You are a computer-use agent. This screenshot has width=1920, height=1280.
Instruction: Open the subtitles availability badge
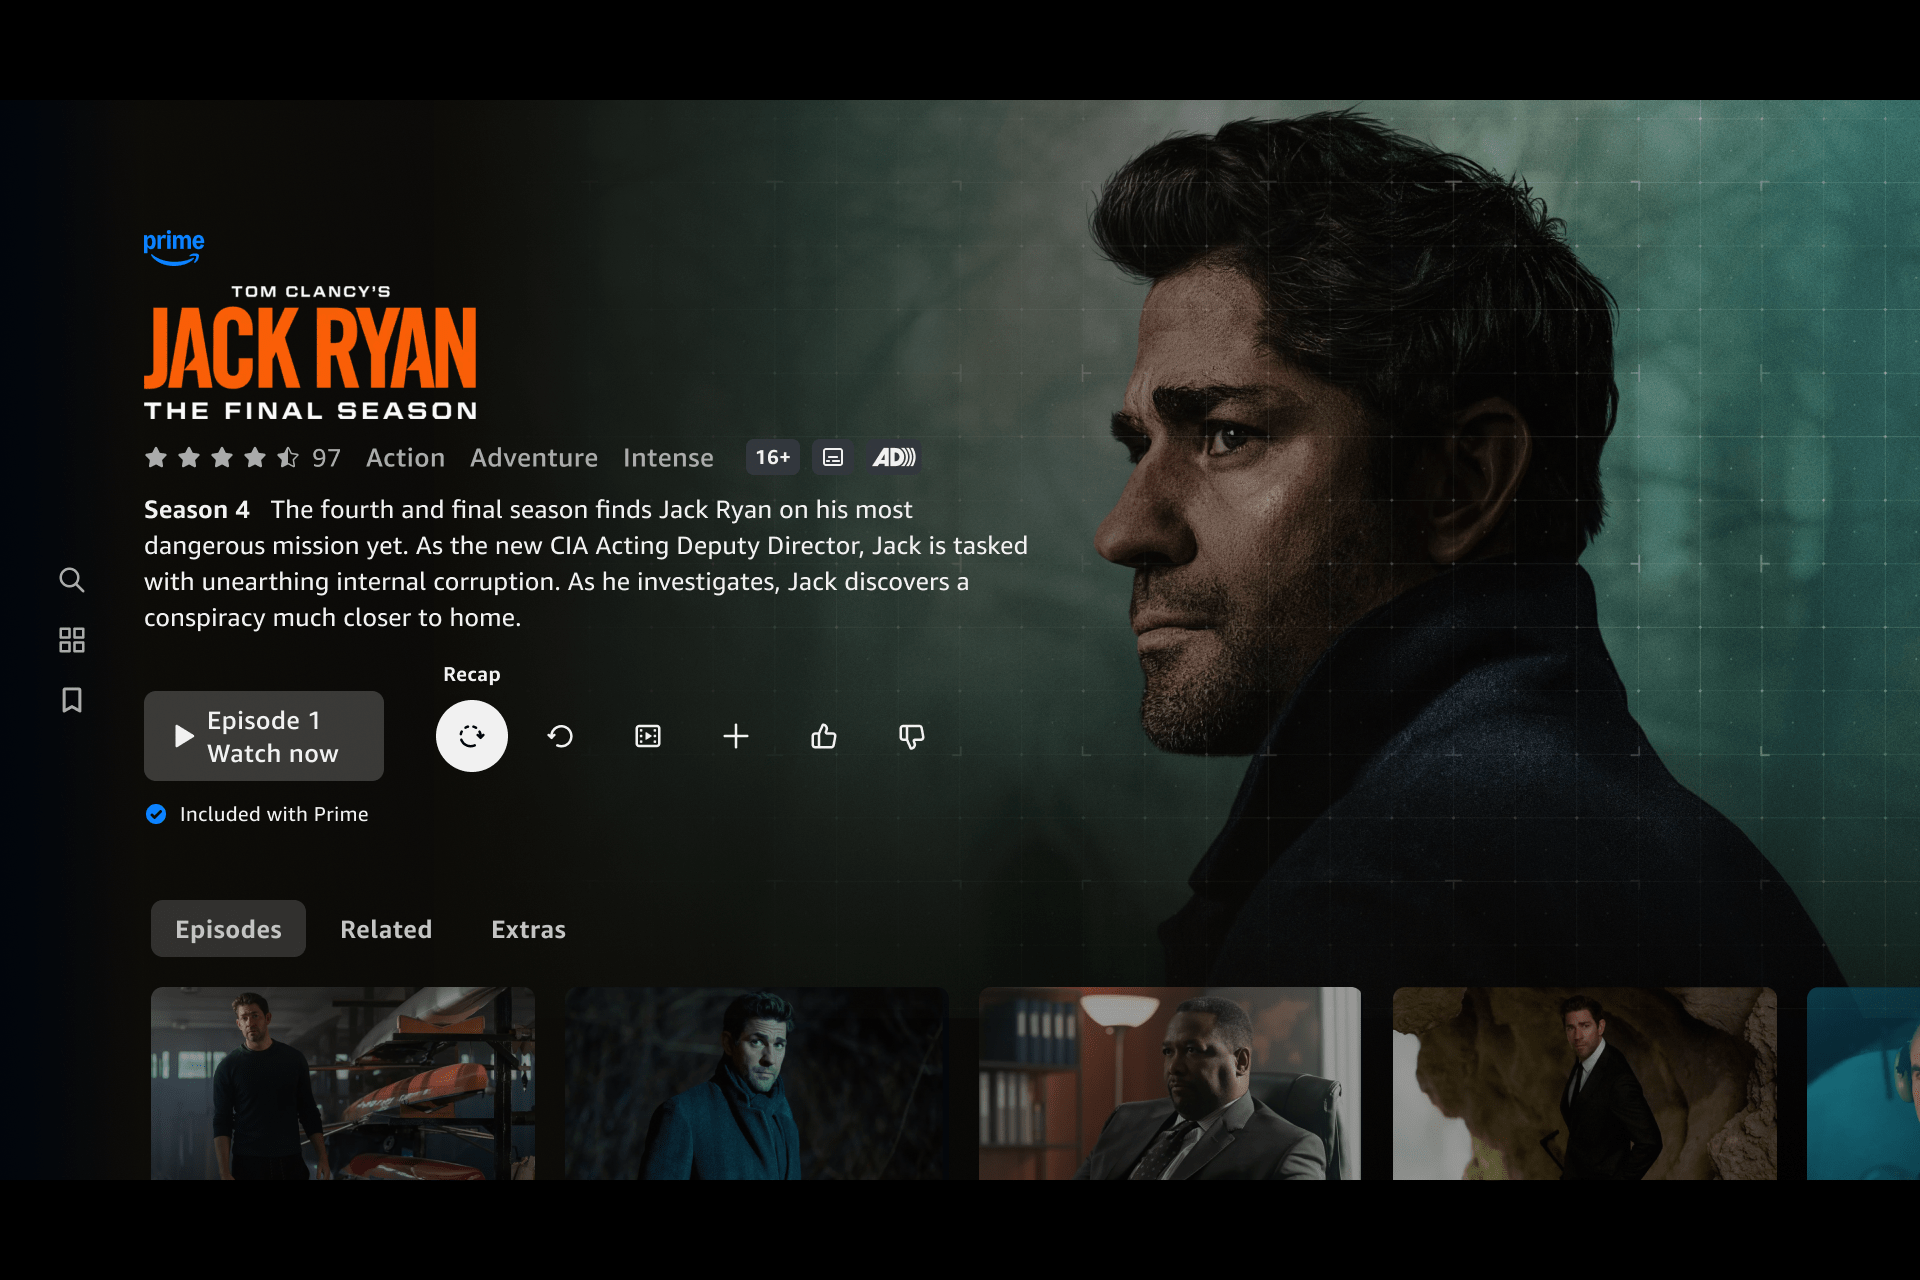pos(833,457)
